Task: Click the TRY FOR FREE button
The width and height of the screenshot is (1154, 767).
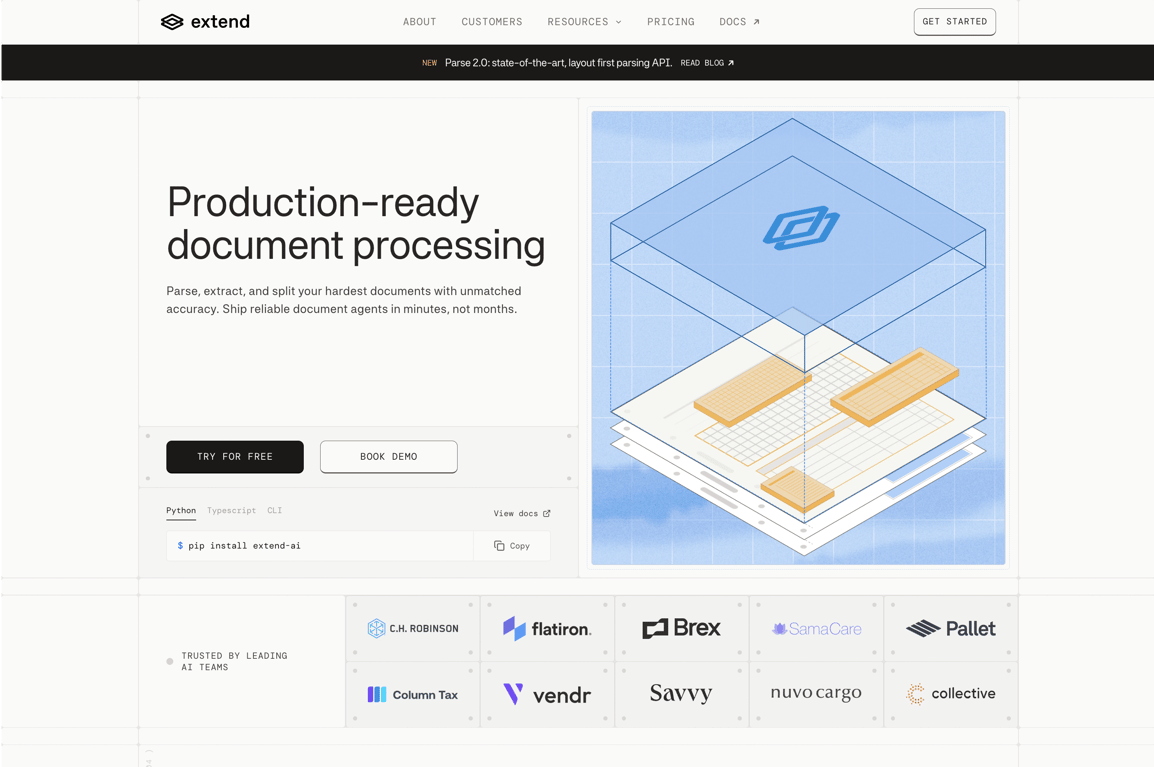Action: (x=235, y=457)
